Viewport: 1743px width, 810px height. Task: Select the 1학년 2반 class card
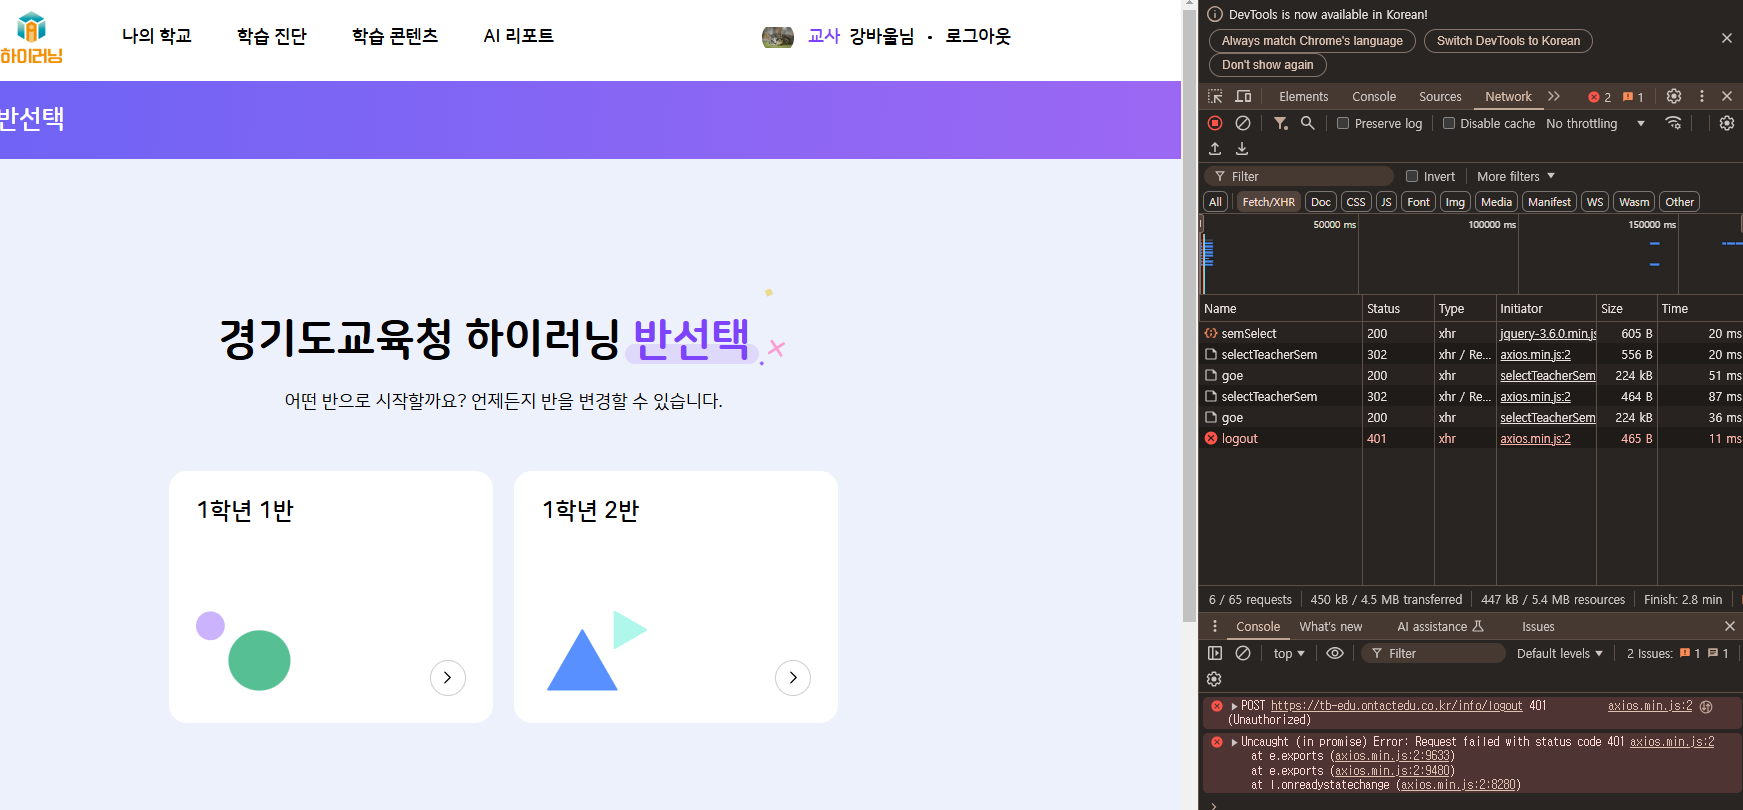[x=675, y=597]
